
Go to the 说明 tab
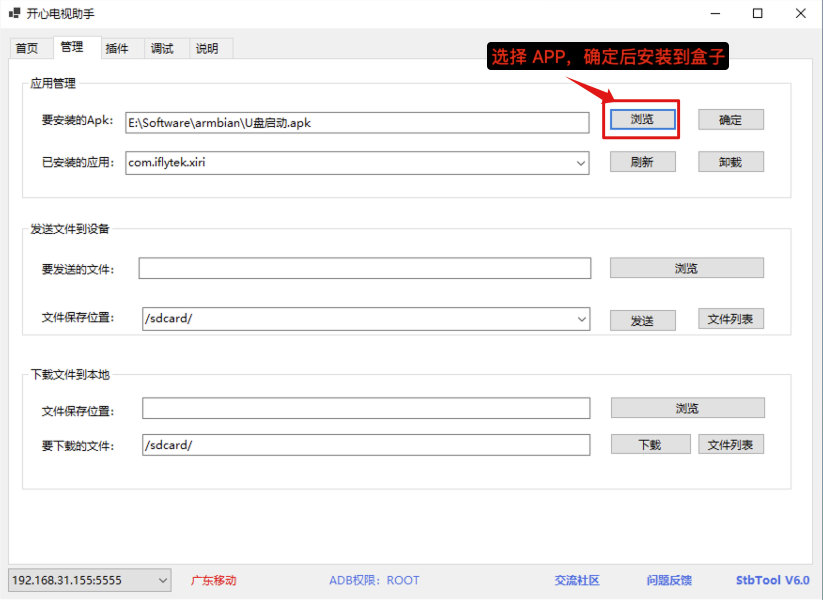pos(207,48)
